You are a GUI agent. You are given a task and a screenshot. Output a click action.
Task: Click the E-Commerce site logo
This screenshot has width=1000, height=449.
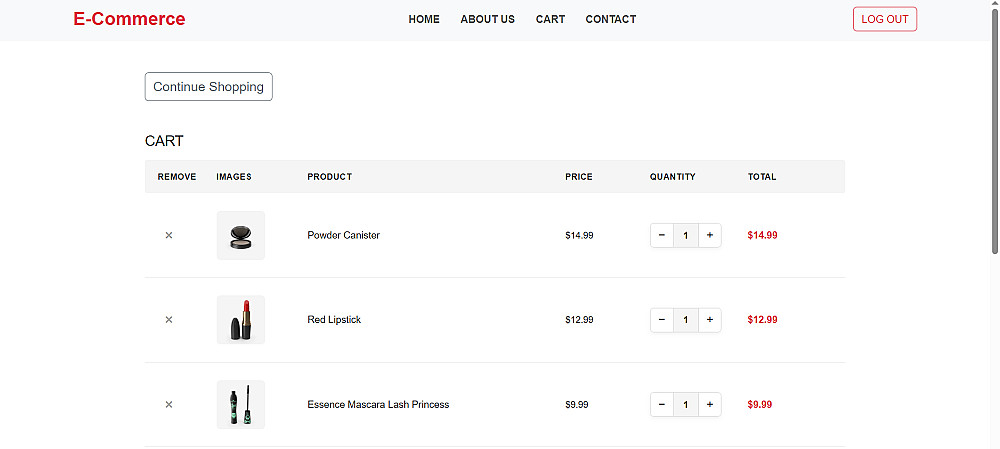coord(129,19)
